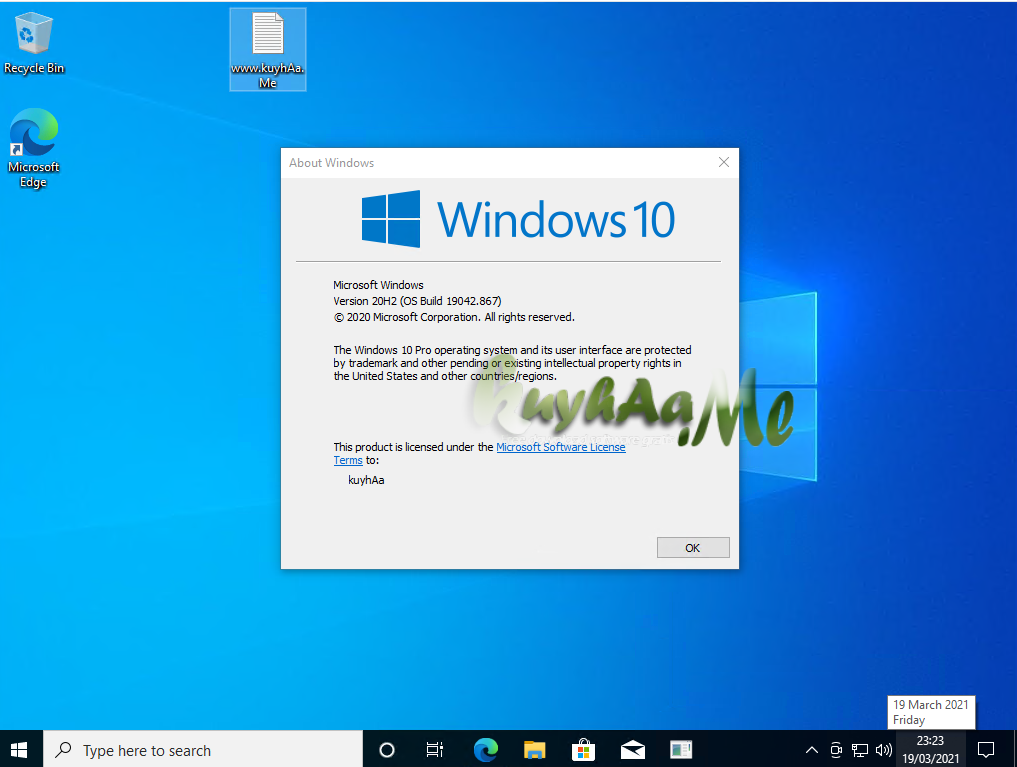Open network status tray icon

pyautogui.click(x=860, y=749)
